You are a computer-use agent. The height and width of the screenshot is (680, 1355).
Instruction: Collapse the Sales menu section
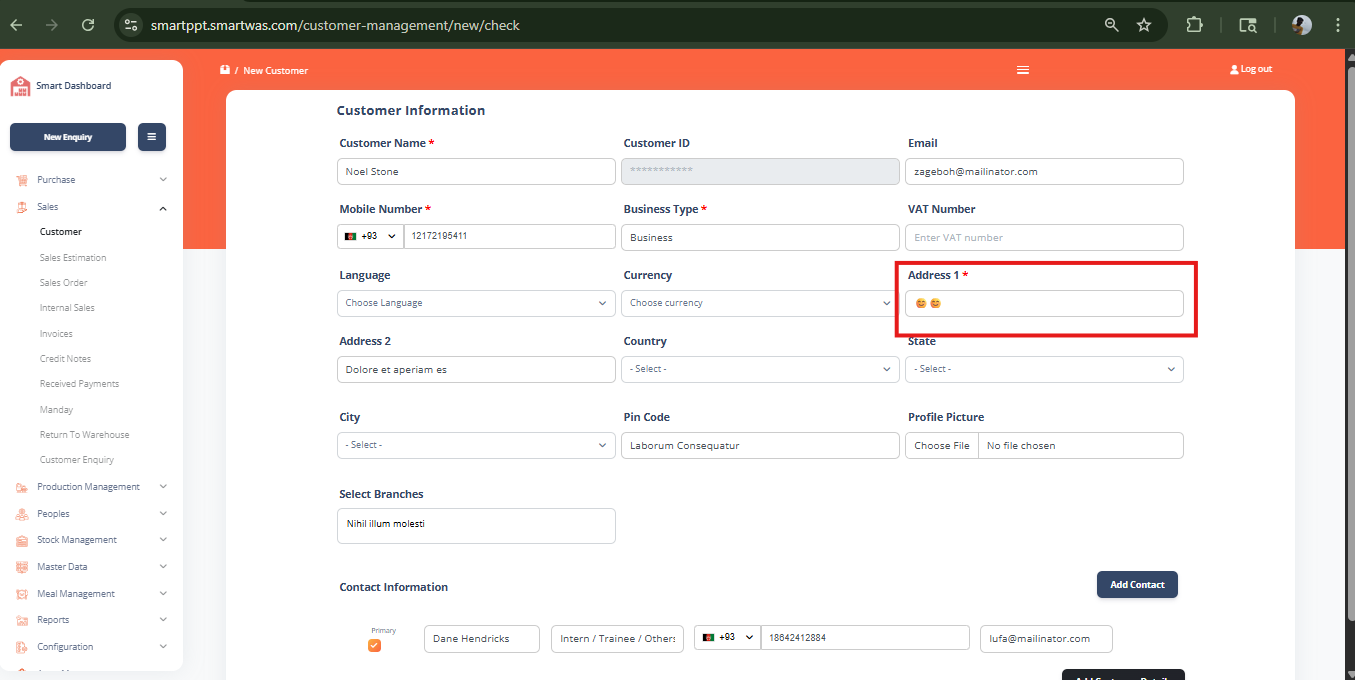tap(91, 207)
